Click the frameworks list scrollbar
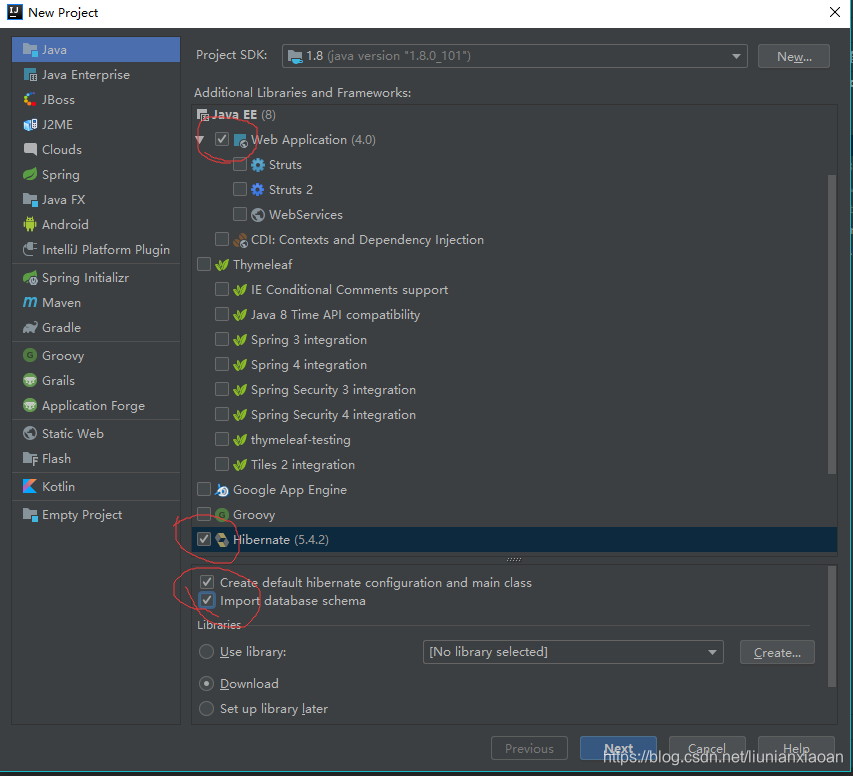853x776 pixels. pos(831,324)
